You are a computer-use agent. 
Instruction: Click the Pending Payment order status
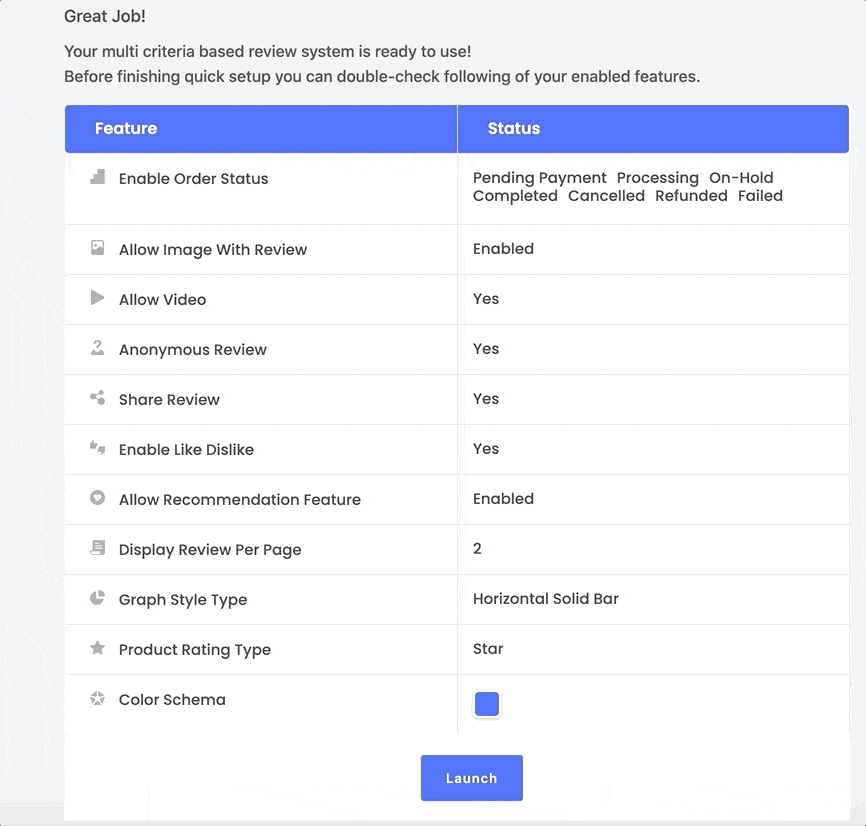[540, 178]
